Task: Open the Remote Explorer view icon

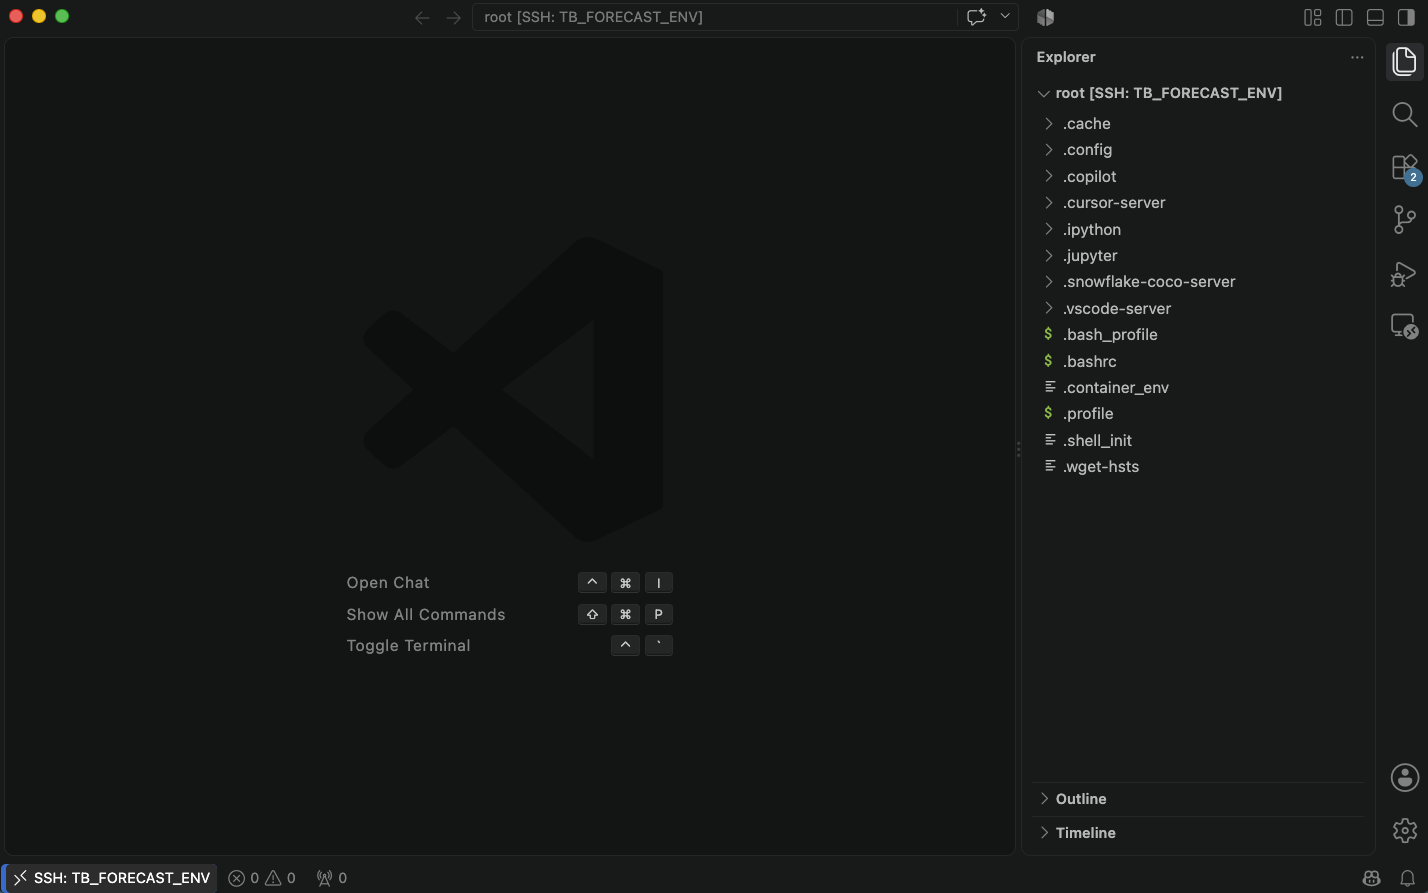Action: pos(1404,326)
